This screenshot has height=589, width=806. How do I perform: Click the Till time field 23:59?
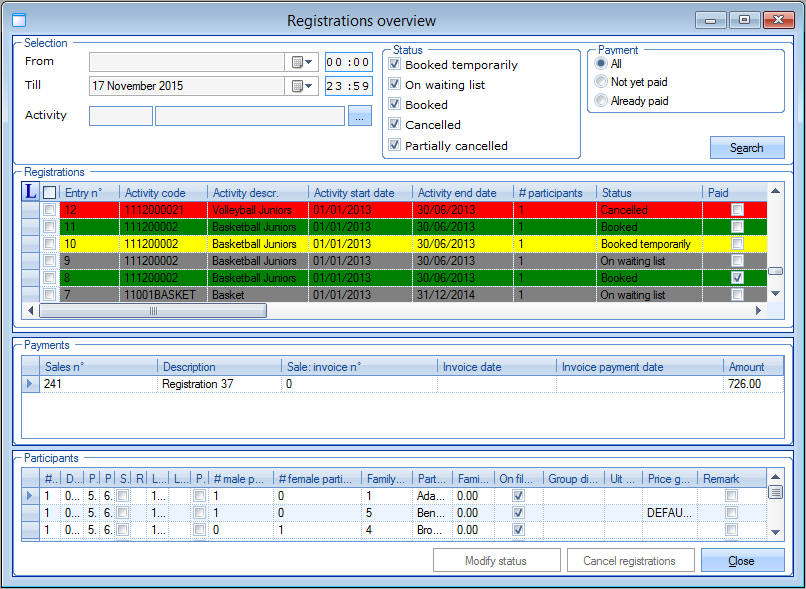pyautogui.click(x=348, y=86)
